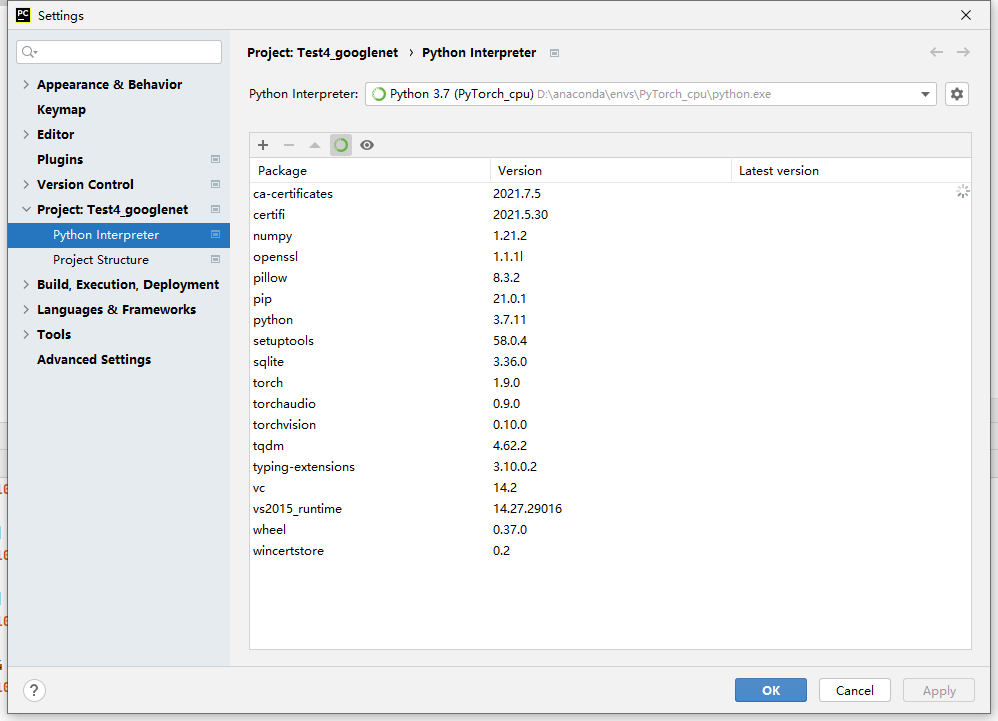Click the uninstall package minus icon
This screenshot has width=998, height=721.
pyautogui.click(x=289, y=145)
